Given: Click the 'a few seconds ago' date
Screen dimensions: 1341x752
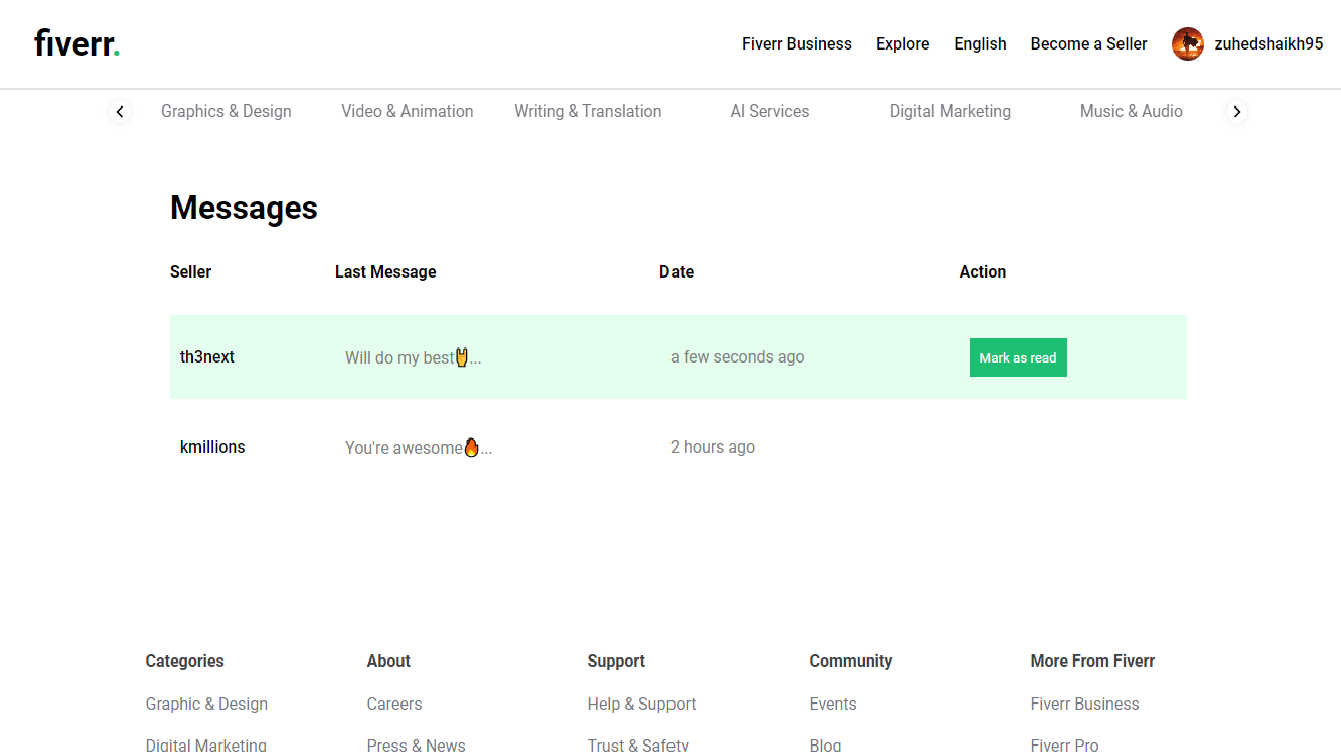Looking at the screenshot, I should (737, 357).
